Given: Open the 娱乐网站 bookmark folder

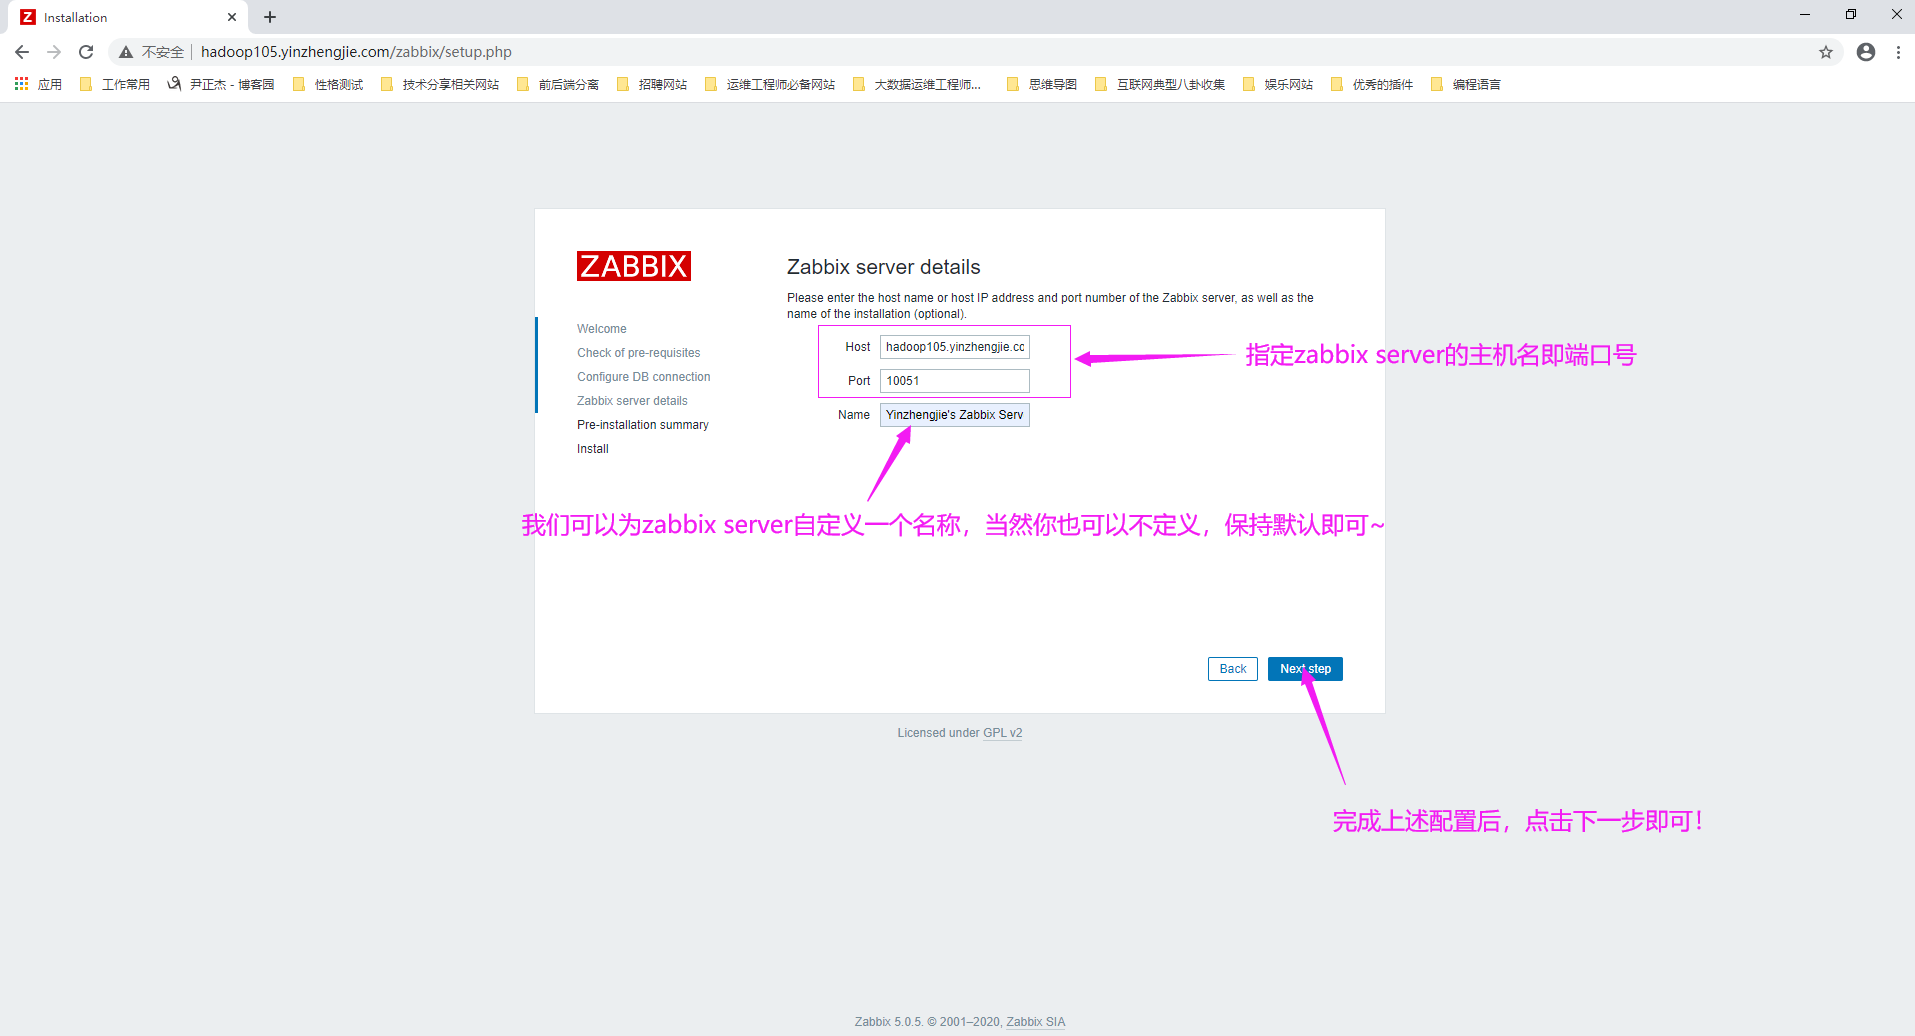Looking at the screenshot, I should pos(1278,84).
